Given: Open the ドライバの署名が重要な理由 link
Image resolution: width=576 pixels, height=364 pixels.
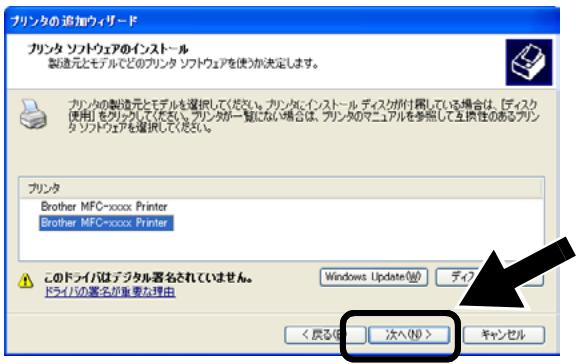Looking at the screenshot, I should point(110,292).
